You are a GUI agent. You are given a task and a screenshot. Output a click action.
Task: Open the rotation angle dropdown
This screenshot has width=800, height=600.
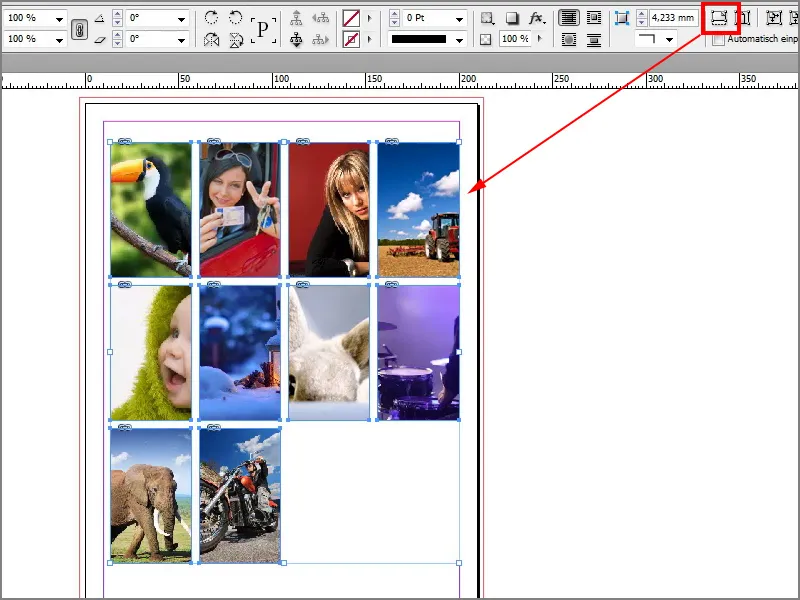click(182, 19)
